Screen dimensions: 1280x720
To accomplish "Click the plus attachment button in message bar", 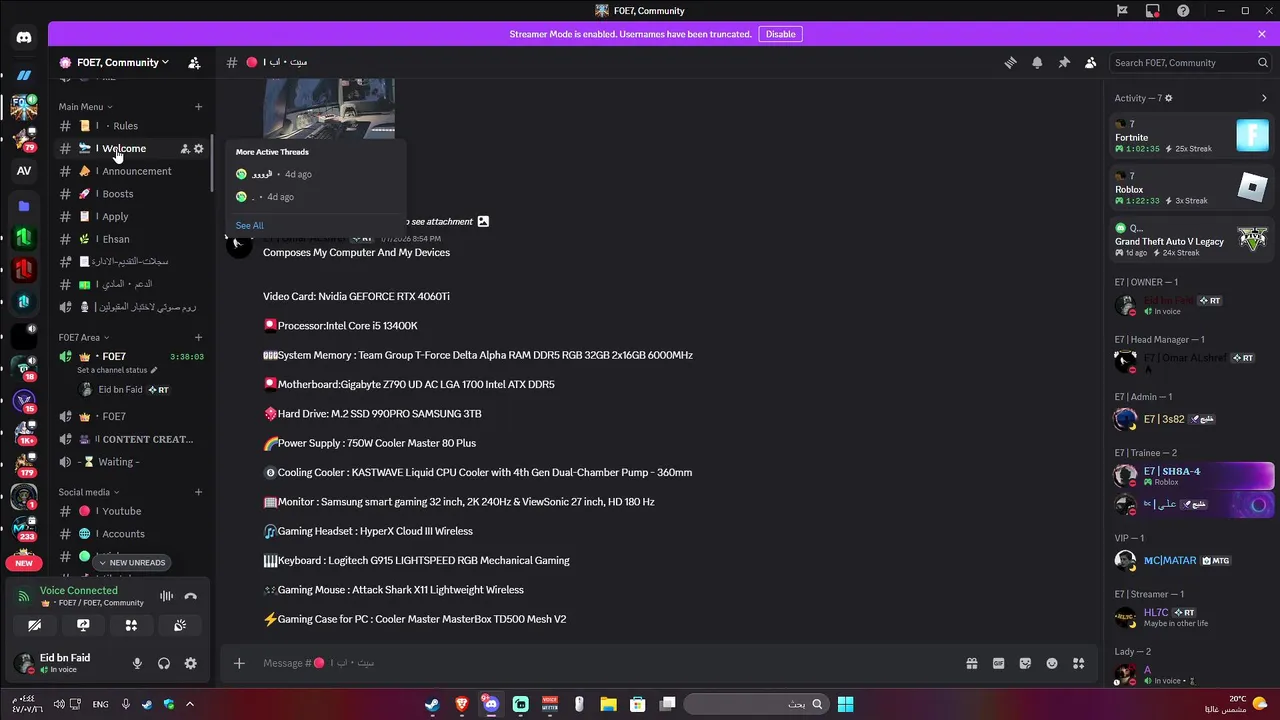I will [x=239, y=663].
